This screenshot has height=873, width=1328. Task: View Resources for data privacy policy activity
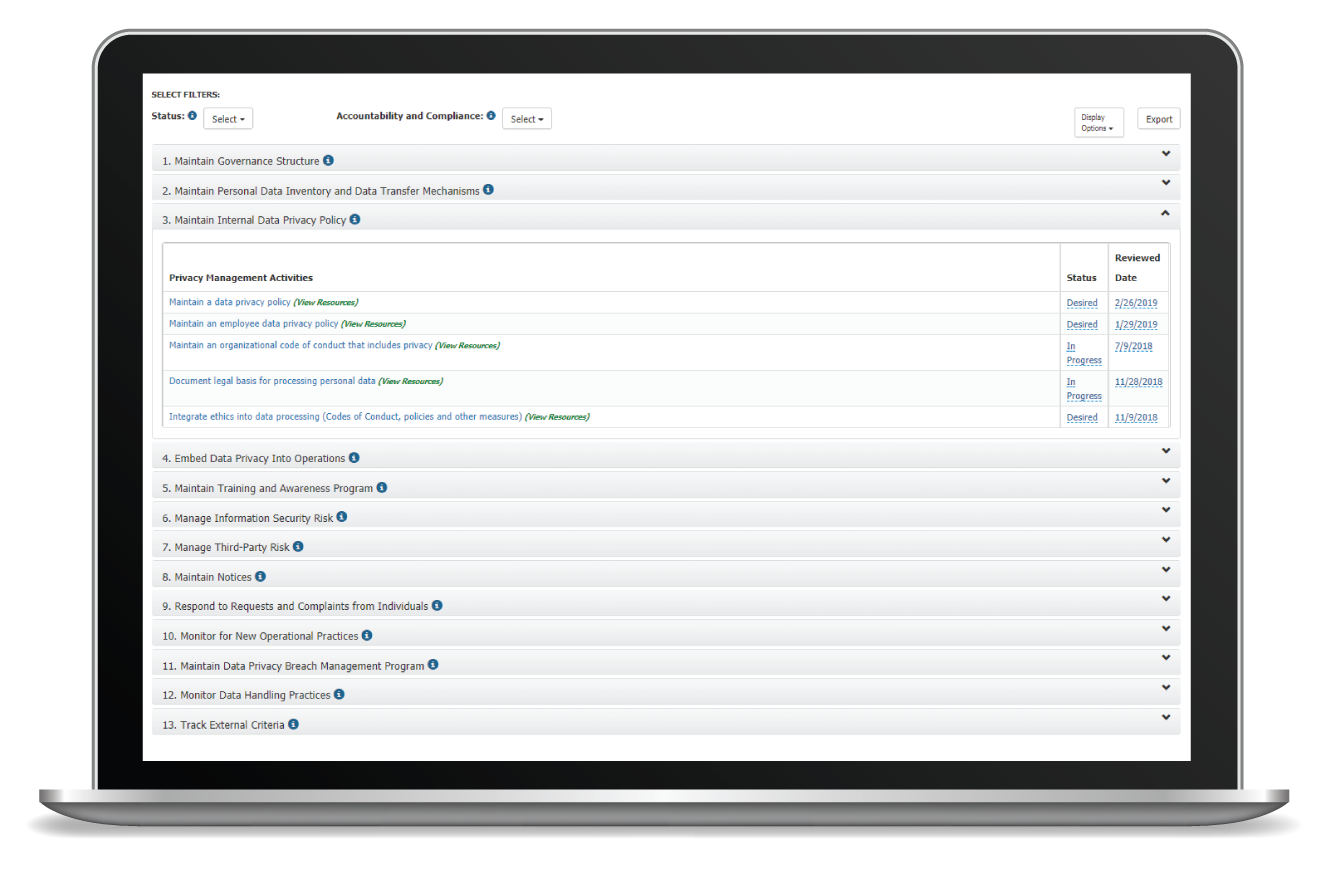(326, 302)
